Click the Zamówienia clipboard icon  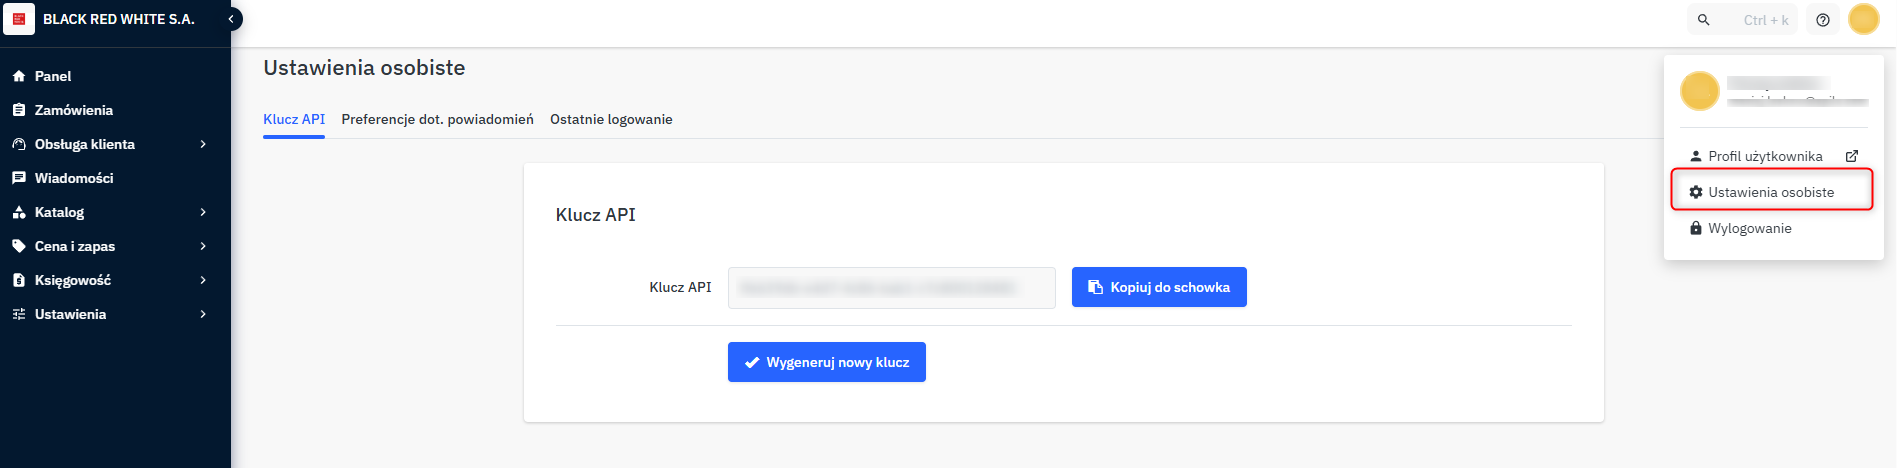[18, 110]
